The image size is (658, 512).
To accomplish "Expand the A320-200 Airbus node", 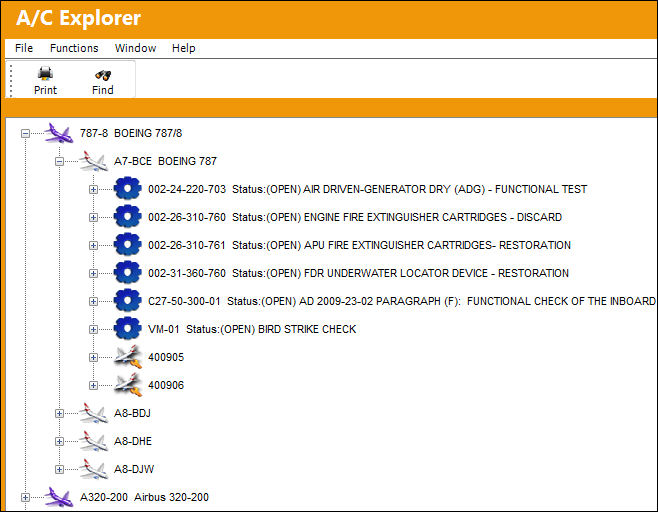I will pyautogui.click(x=26, y=497).
